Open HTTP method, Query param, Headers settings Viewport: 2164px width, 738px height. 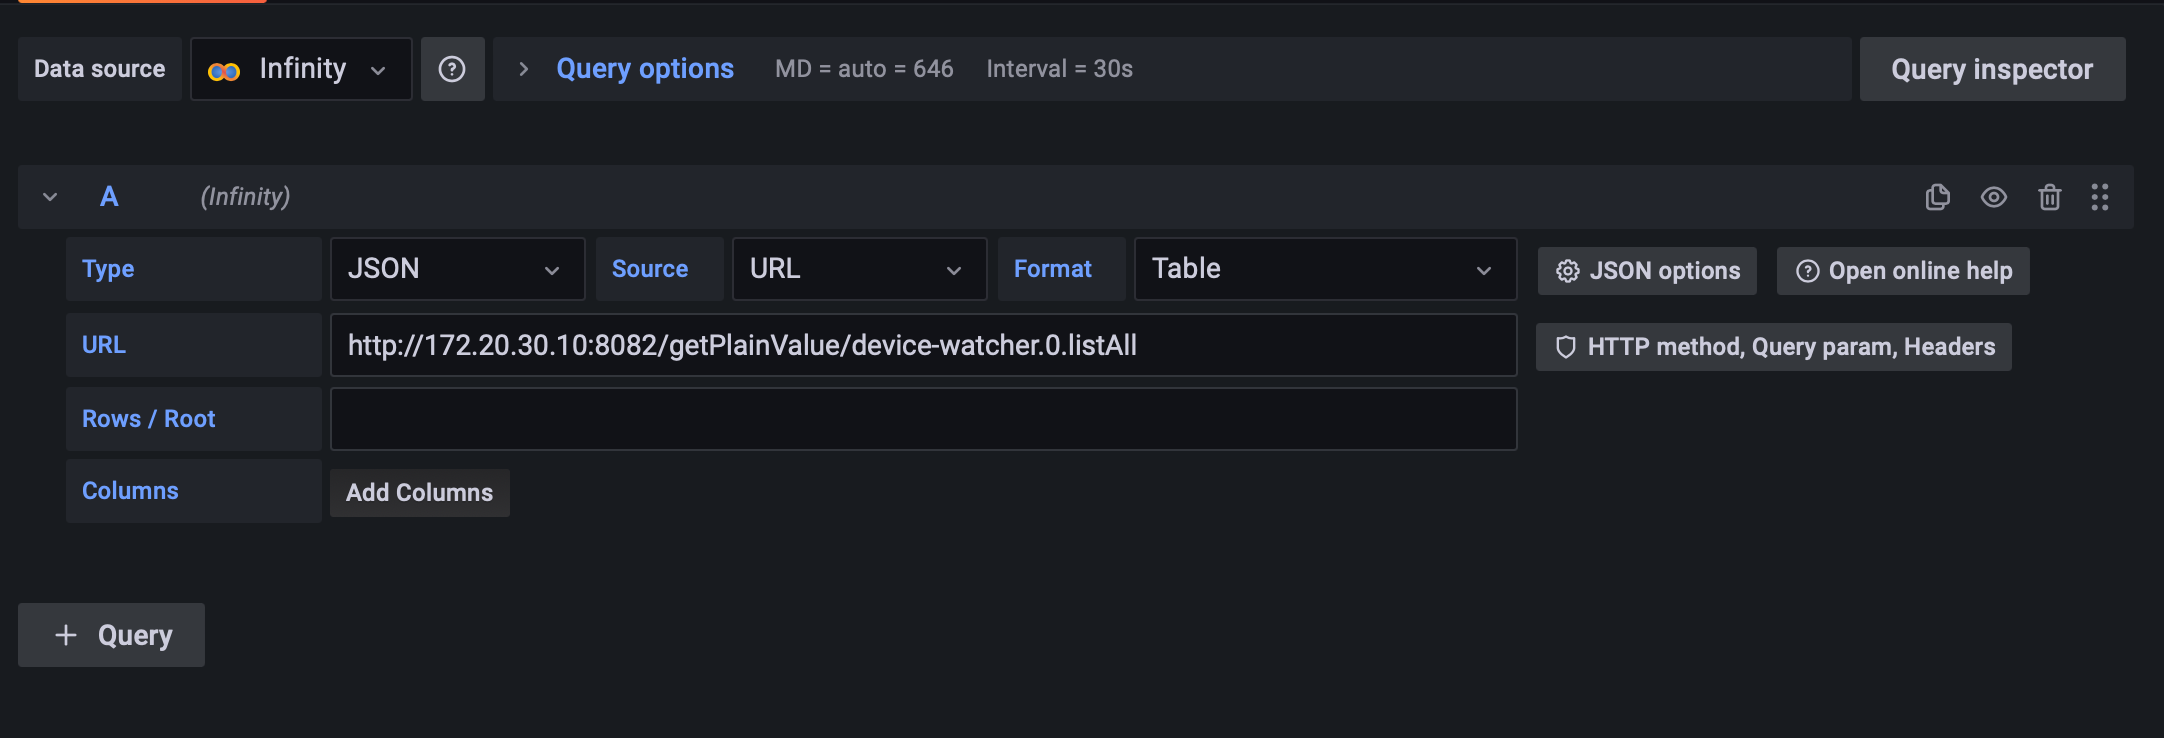click(1773, 347)
